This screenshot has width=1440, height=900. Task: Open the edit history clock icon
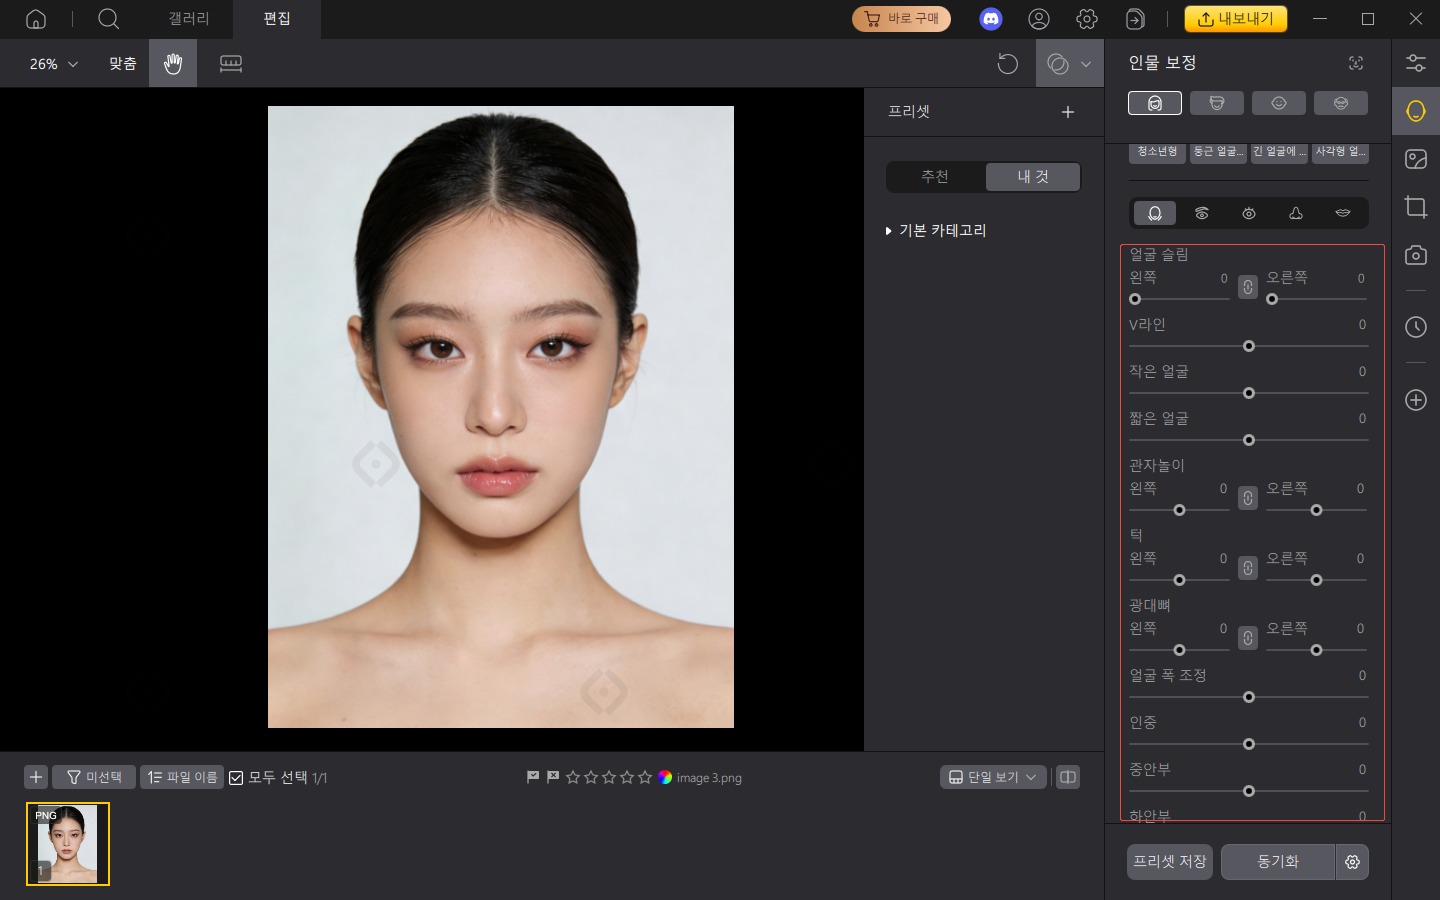coord(1415,327)
